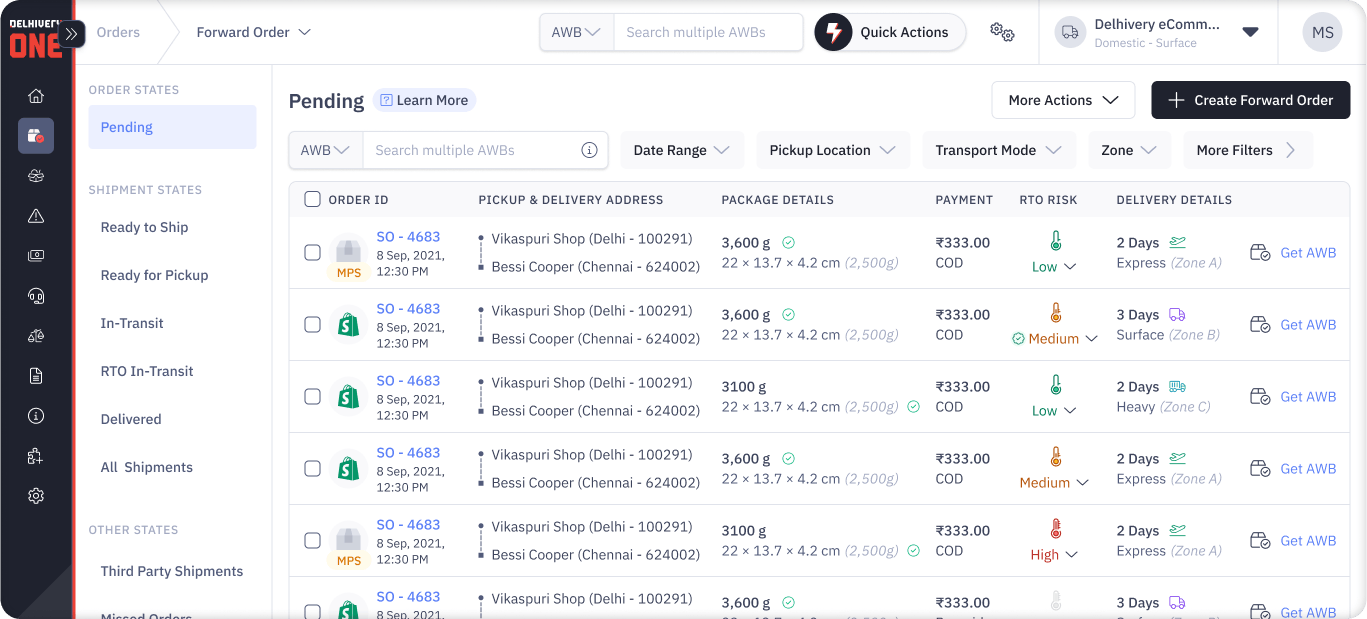Select the checkbox of the third order row
Image resolution: width=1367 pixels, height=619 pixels.
[x=312, y=397]
